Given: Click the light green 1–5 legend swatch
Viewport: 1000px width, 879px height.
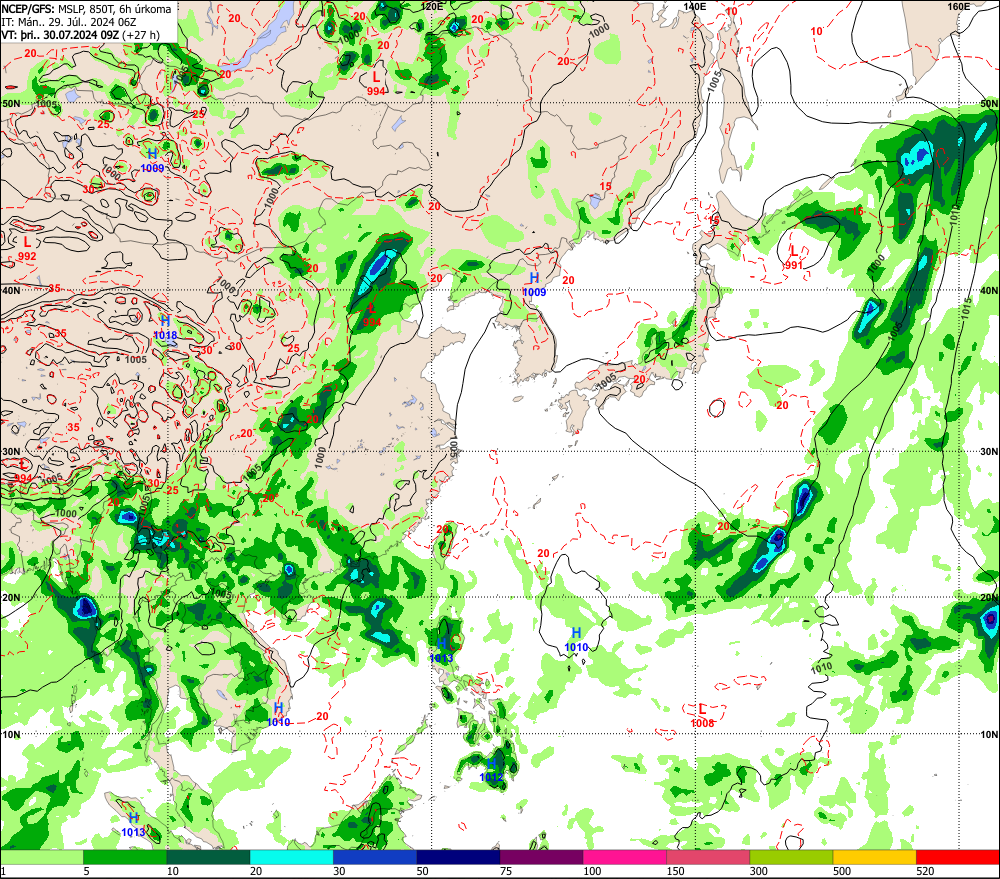Looking at the screenshot, I should (42, 857).
